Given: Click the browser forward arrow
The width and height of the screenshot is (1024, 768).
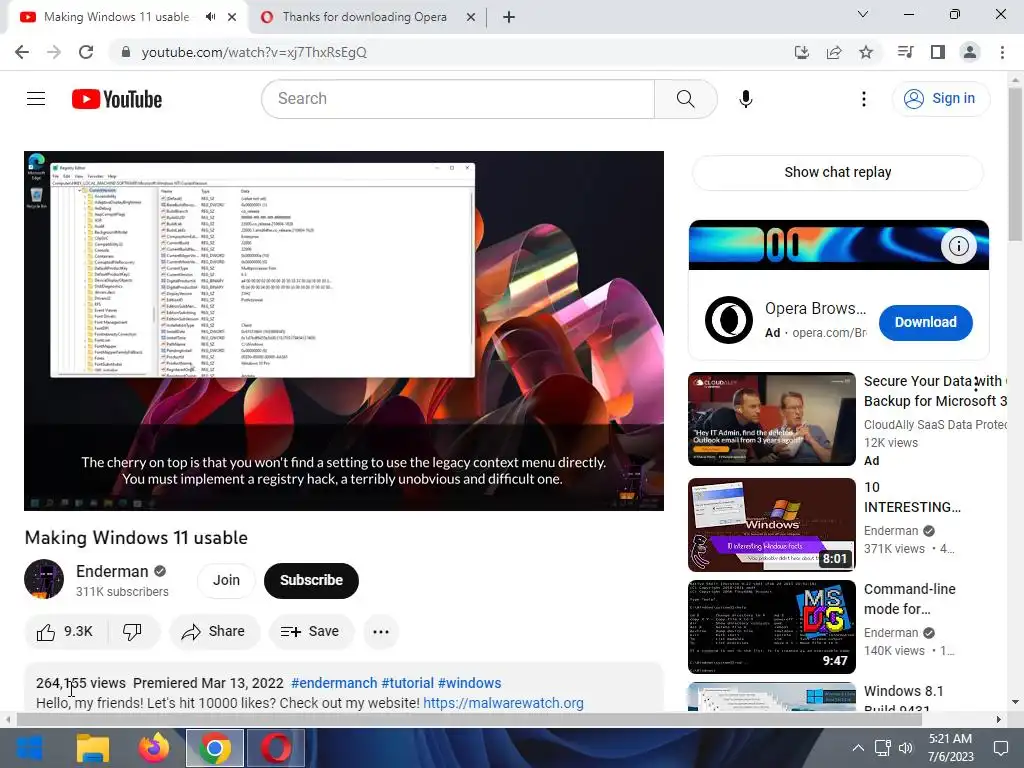Looking at the screenshot, I should tap(54, 52).
